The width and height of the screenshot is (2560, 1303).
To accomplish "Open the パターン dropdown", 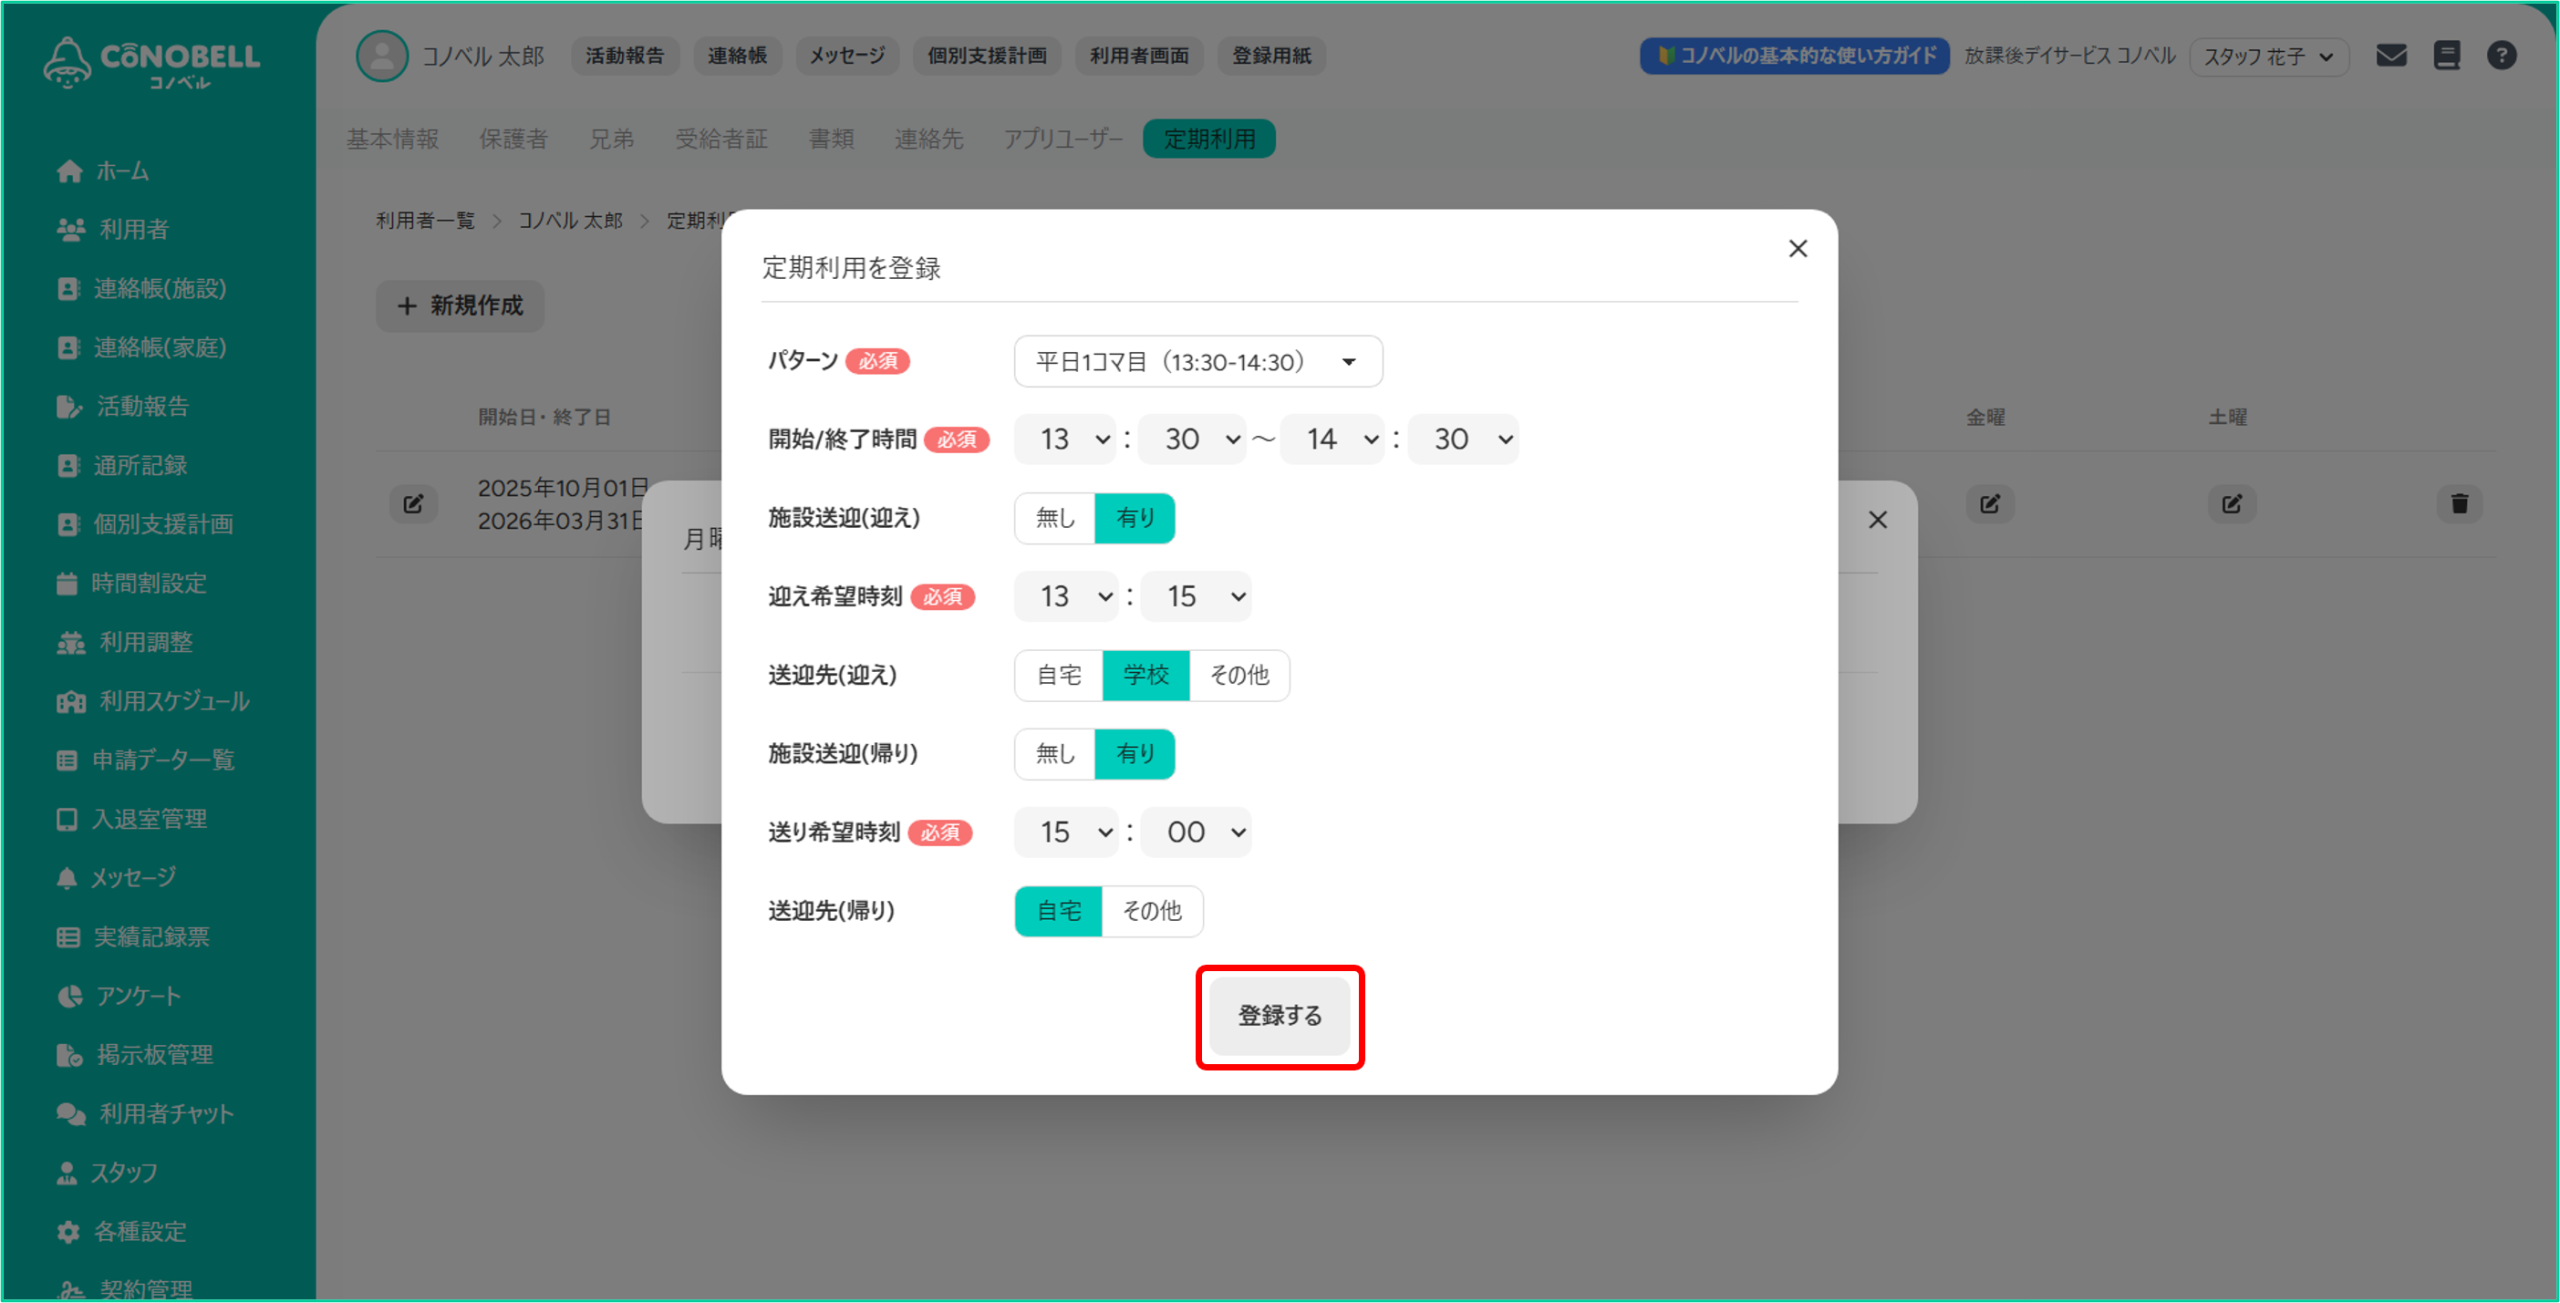I will point(1197,361).
